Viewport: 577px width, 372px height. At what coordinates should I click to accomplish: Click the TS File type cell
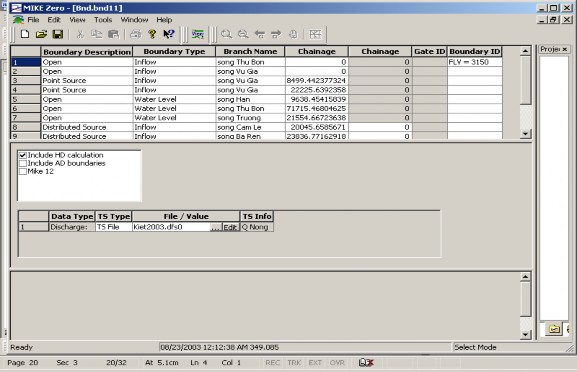click(x=113, y=227)
